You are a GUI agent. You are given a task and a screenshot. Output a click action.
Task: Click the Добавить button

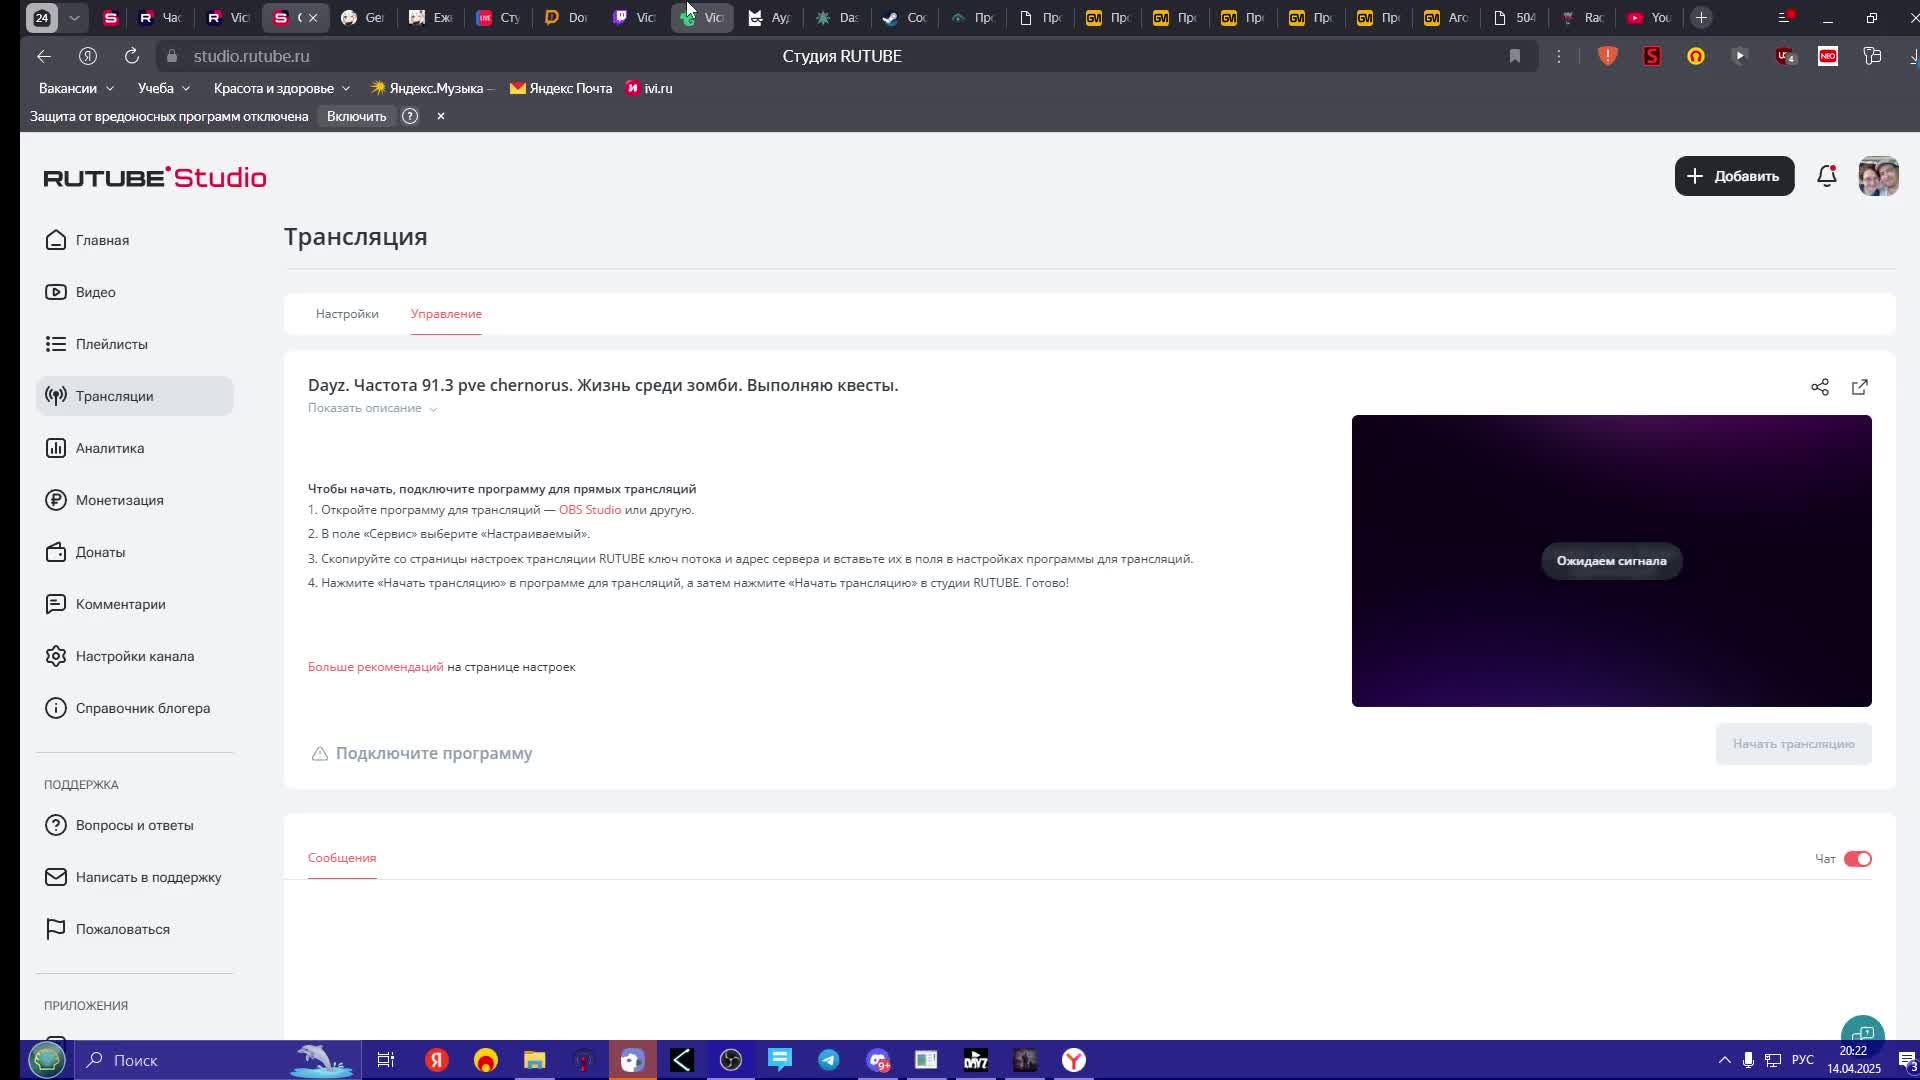pos(1734,176)
